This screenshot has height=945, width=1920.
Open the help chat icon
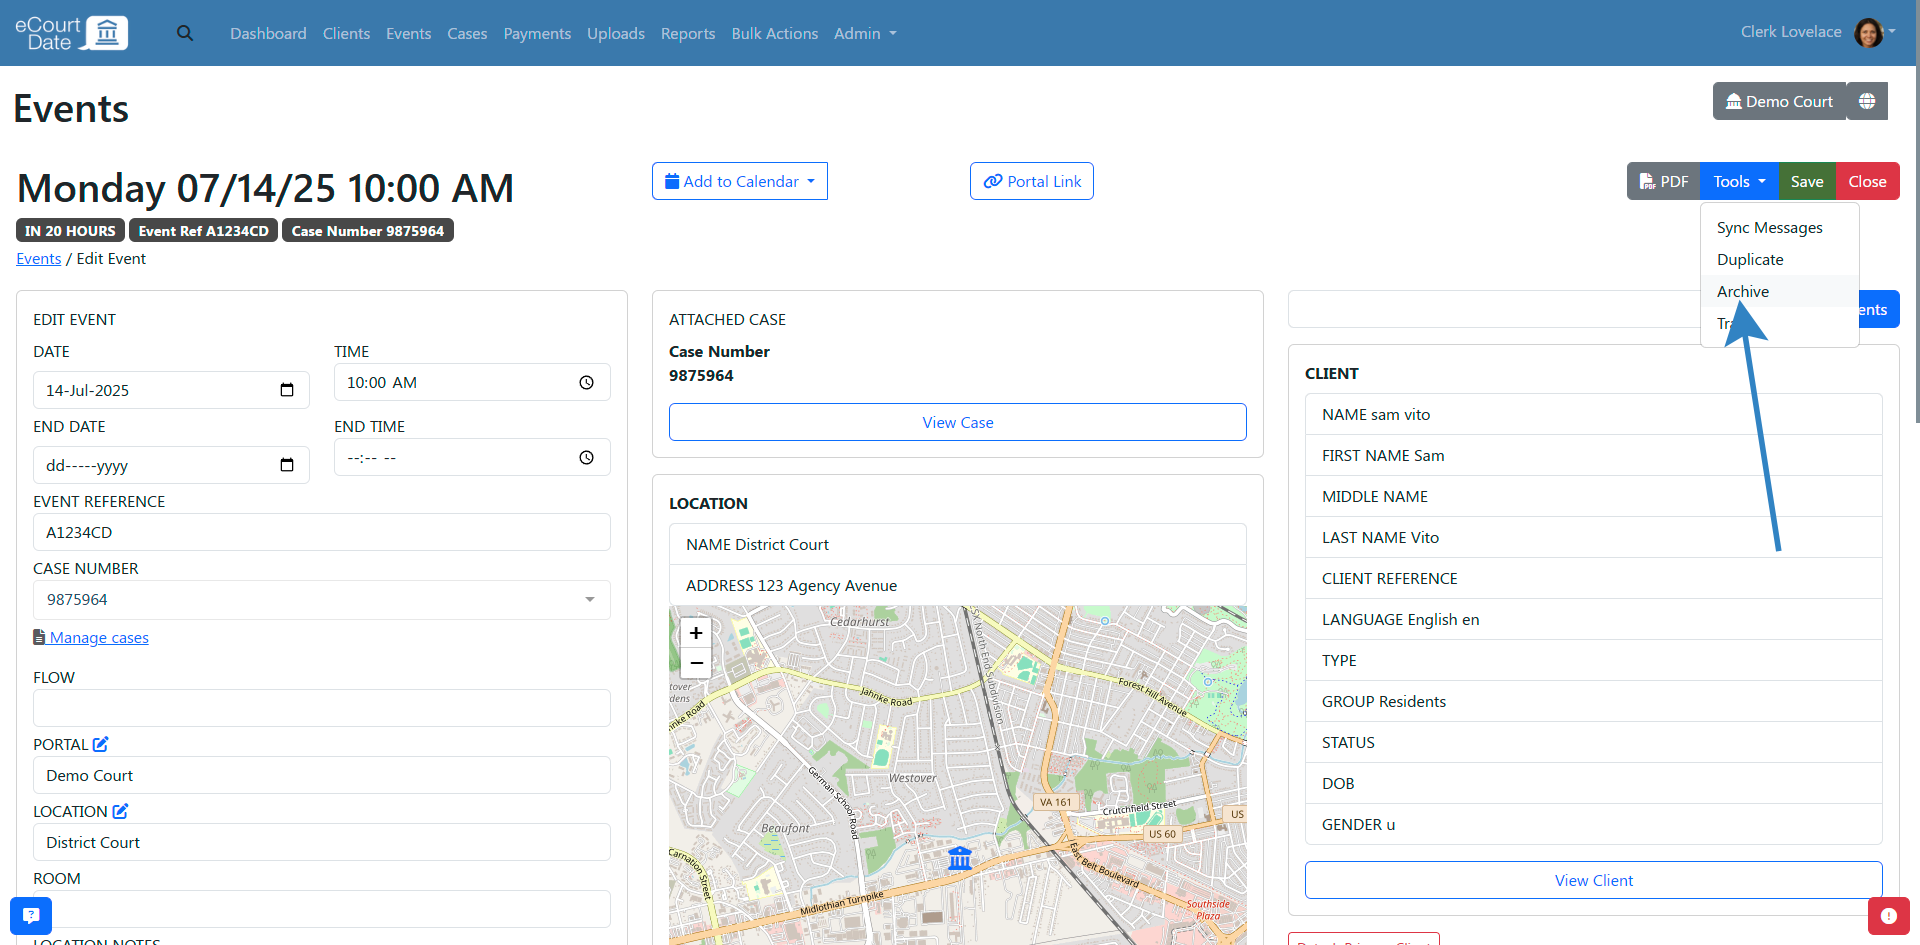[x=31, y=915]
